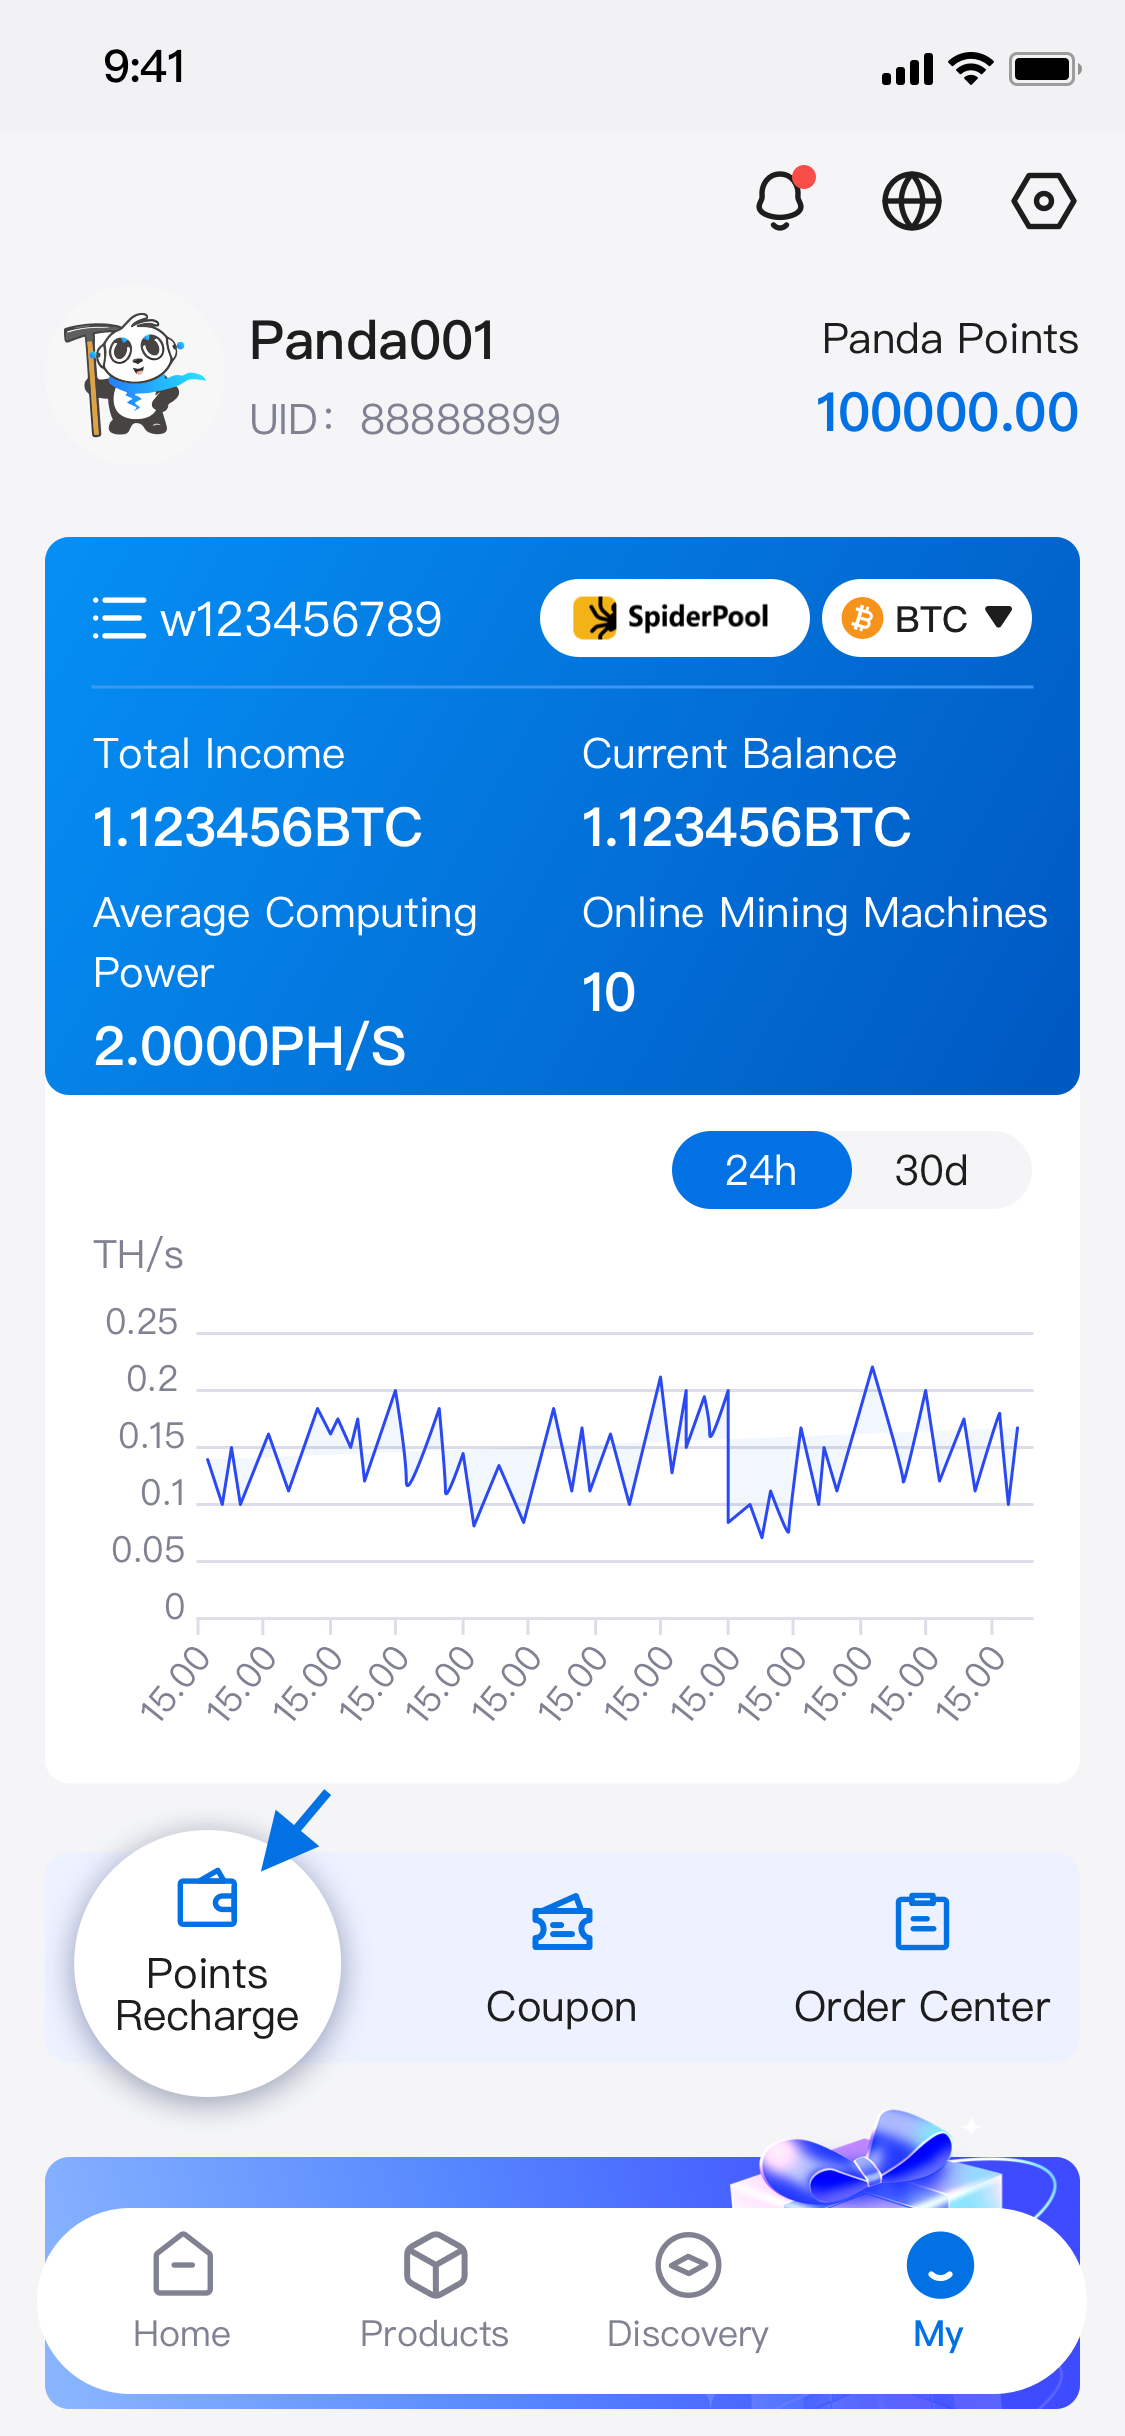Open notifications bell icon
This screenshot has height=2436, width=1125.
(x=781, y=200)
